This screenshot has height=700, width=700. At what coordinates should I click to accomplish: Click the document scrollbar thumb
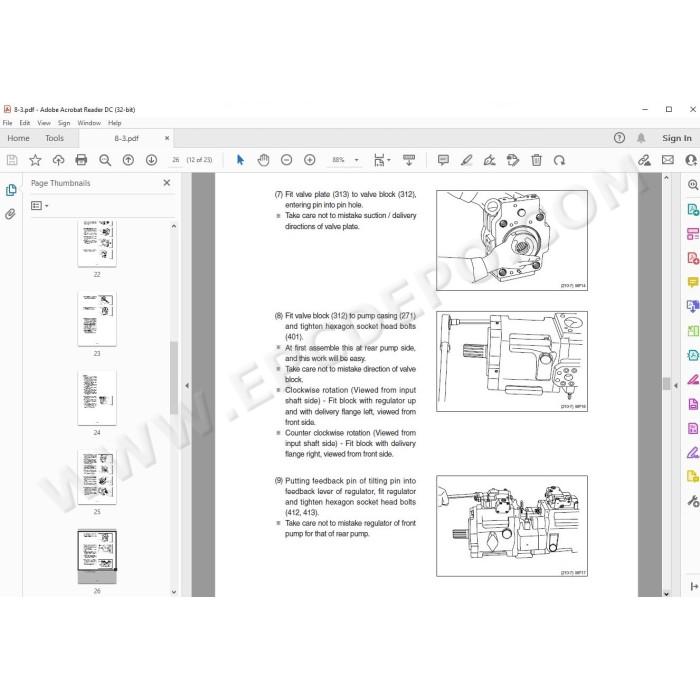(666, 384)
